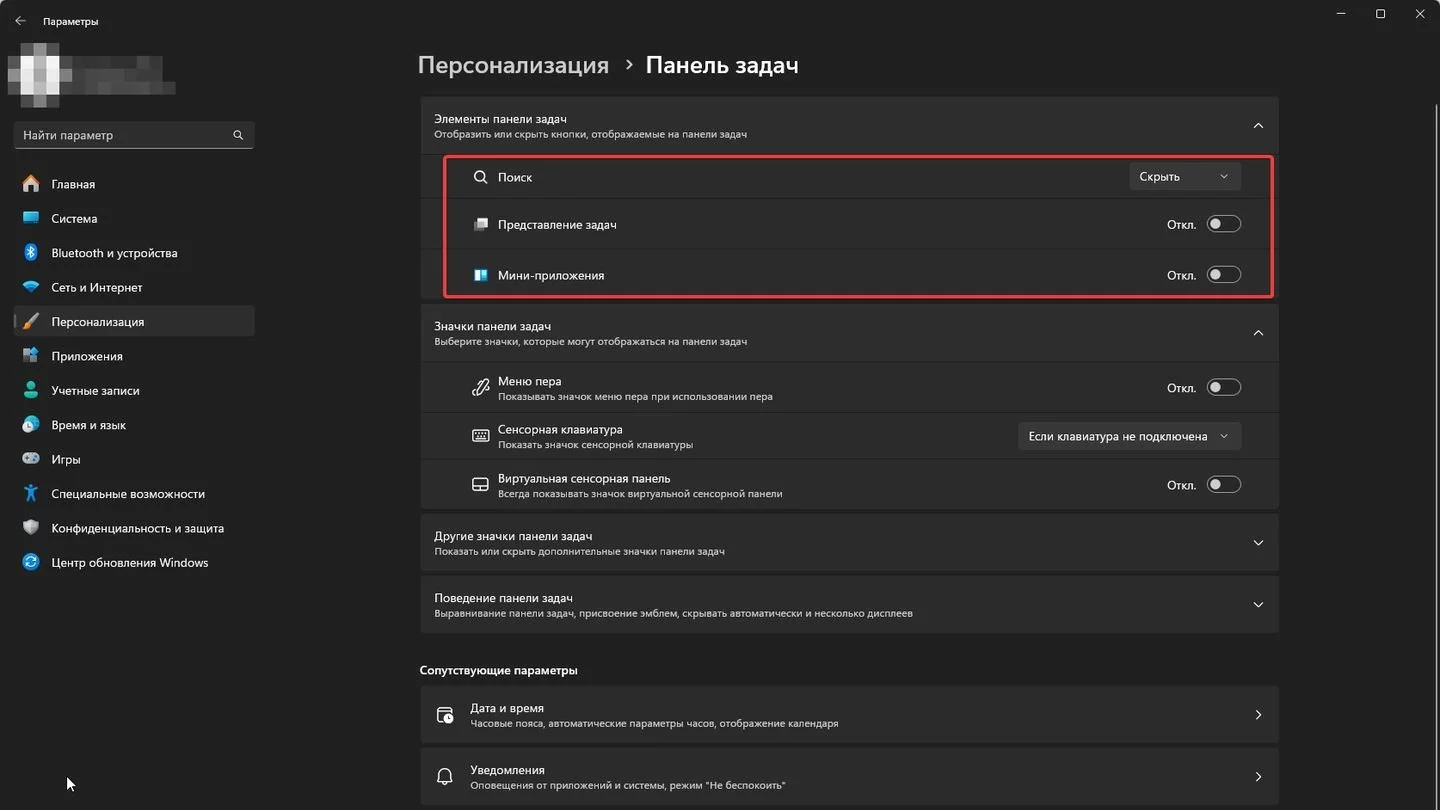Screen dimensions: 1440x810
Task: Click the back arrow in the title bar
Action: [x=20, y=20]
